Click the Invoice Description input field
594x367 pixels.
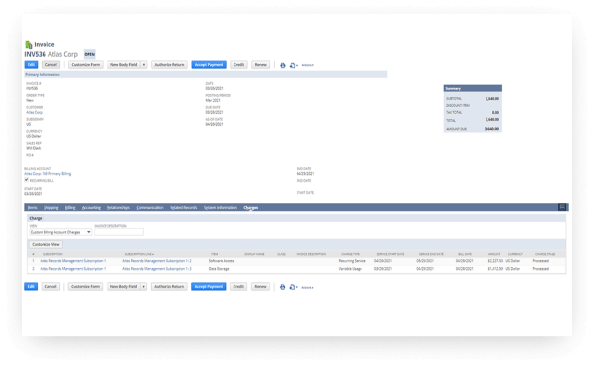pos(119,232)
